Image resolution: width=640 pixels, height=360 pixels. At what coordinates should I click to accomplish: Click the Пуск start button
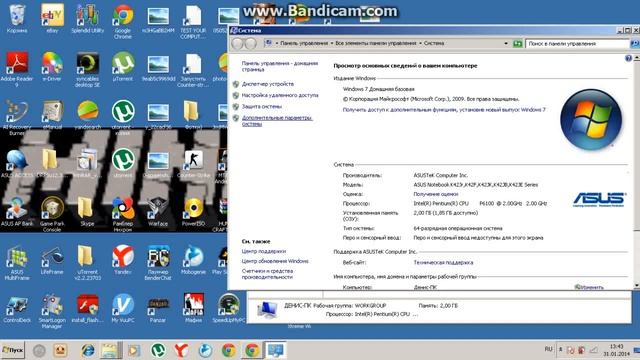13,350
